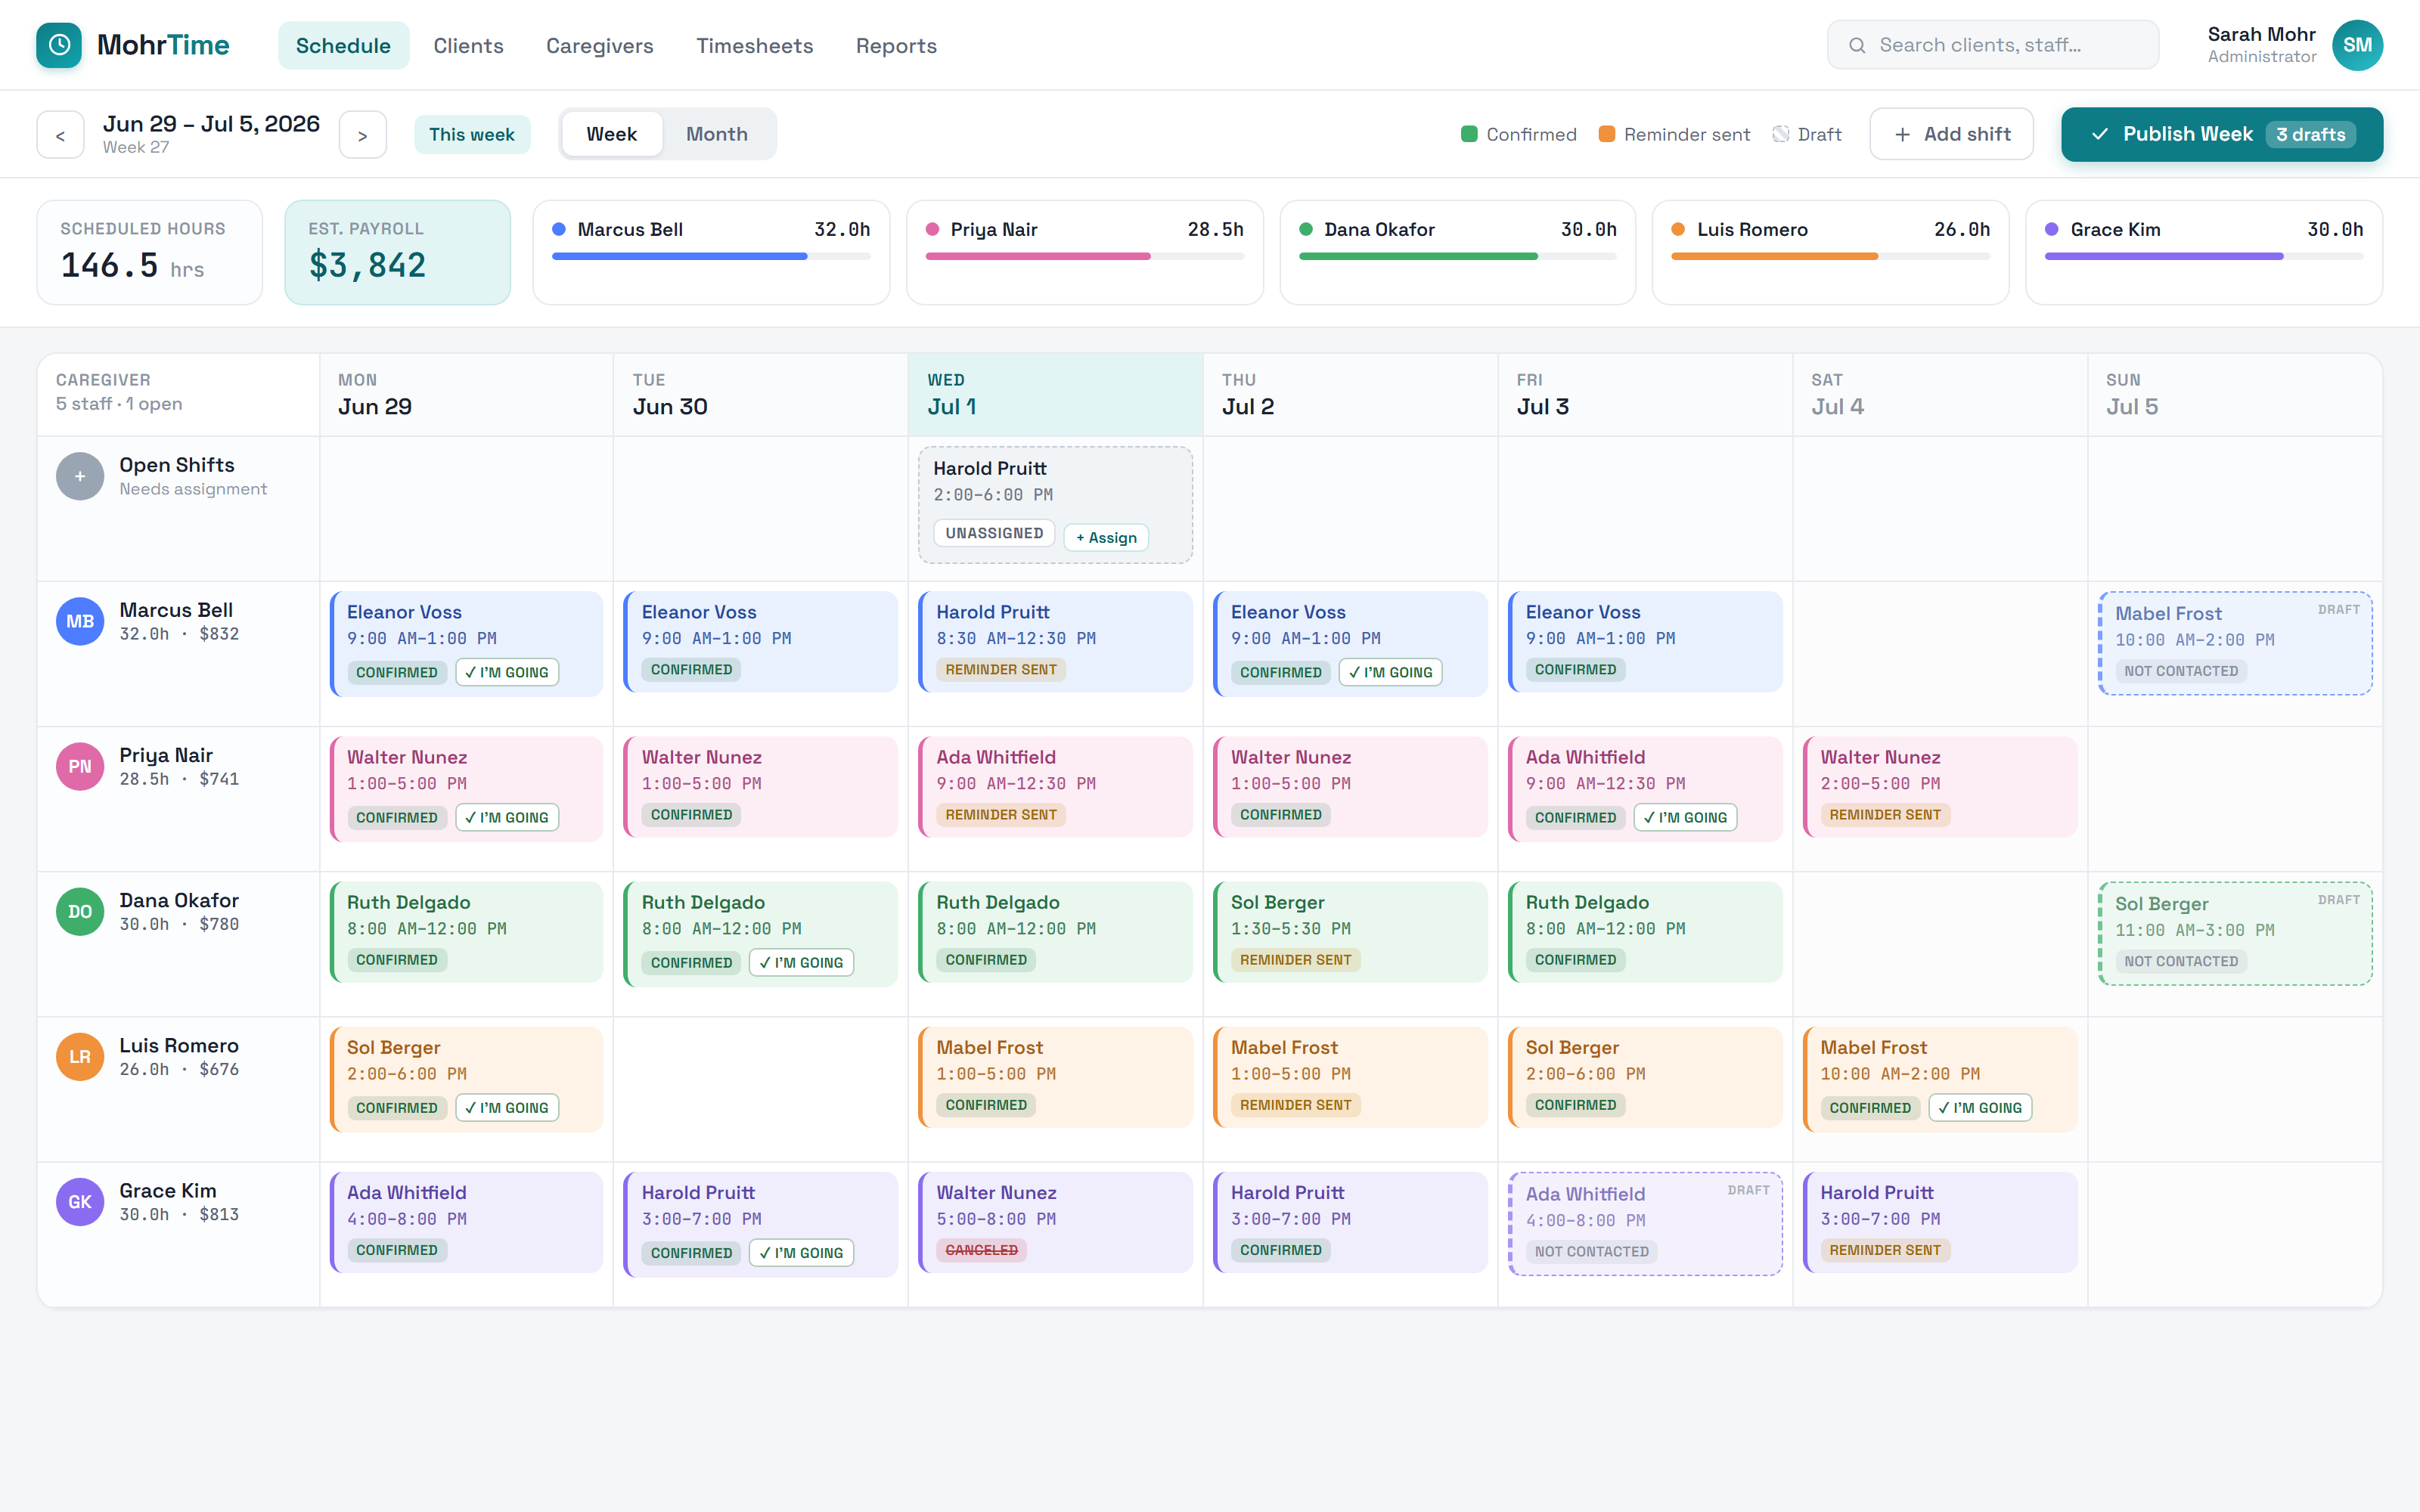2420x1512 pixels.
Task: Open Dana Okafor's Thursday Sol Berger shift
Action: pyautogui.click(x=1350, y=931)
